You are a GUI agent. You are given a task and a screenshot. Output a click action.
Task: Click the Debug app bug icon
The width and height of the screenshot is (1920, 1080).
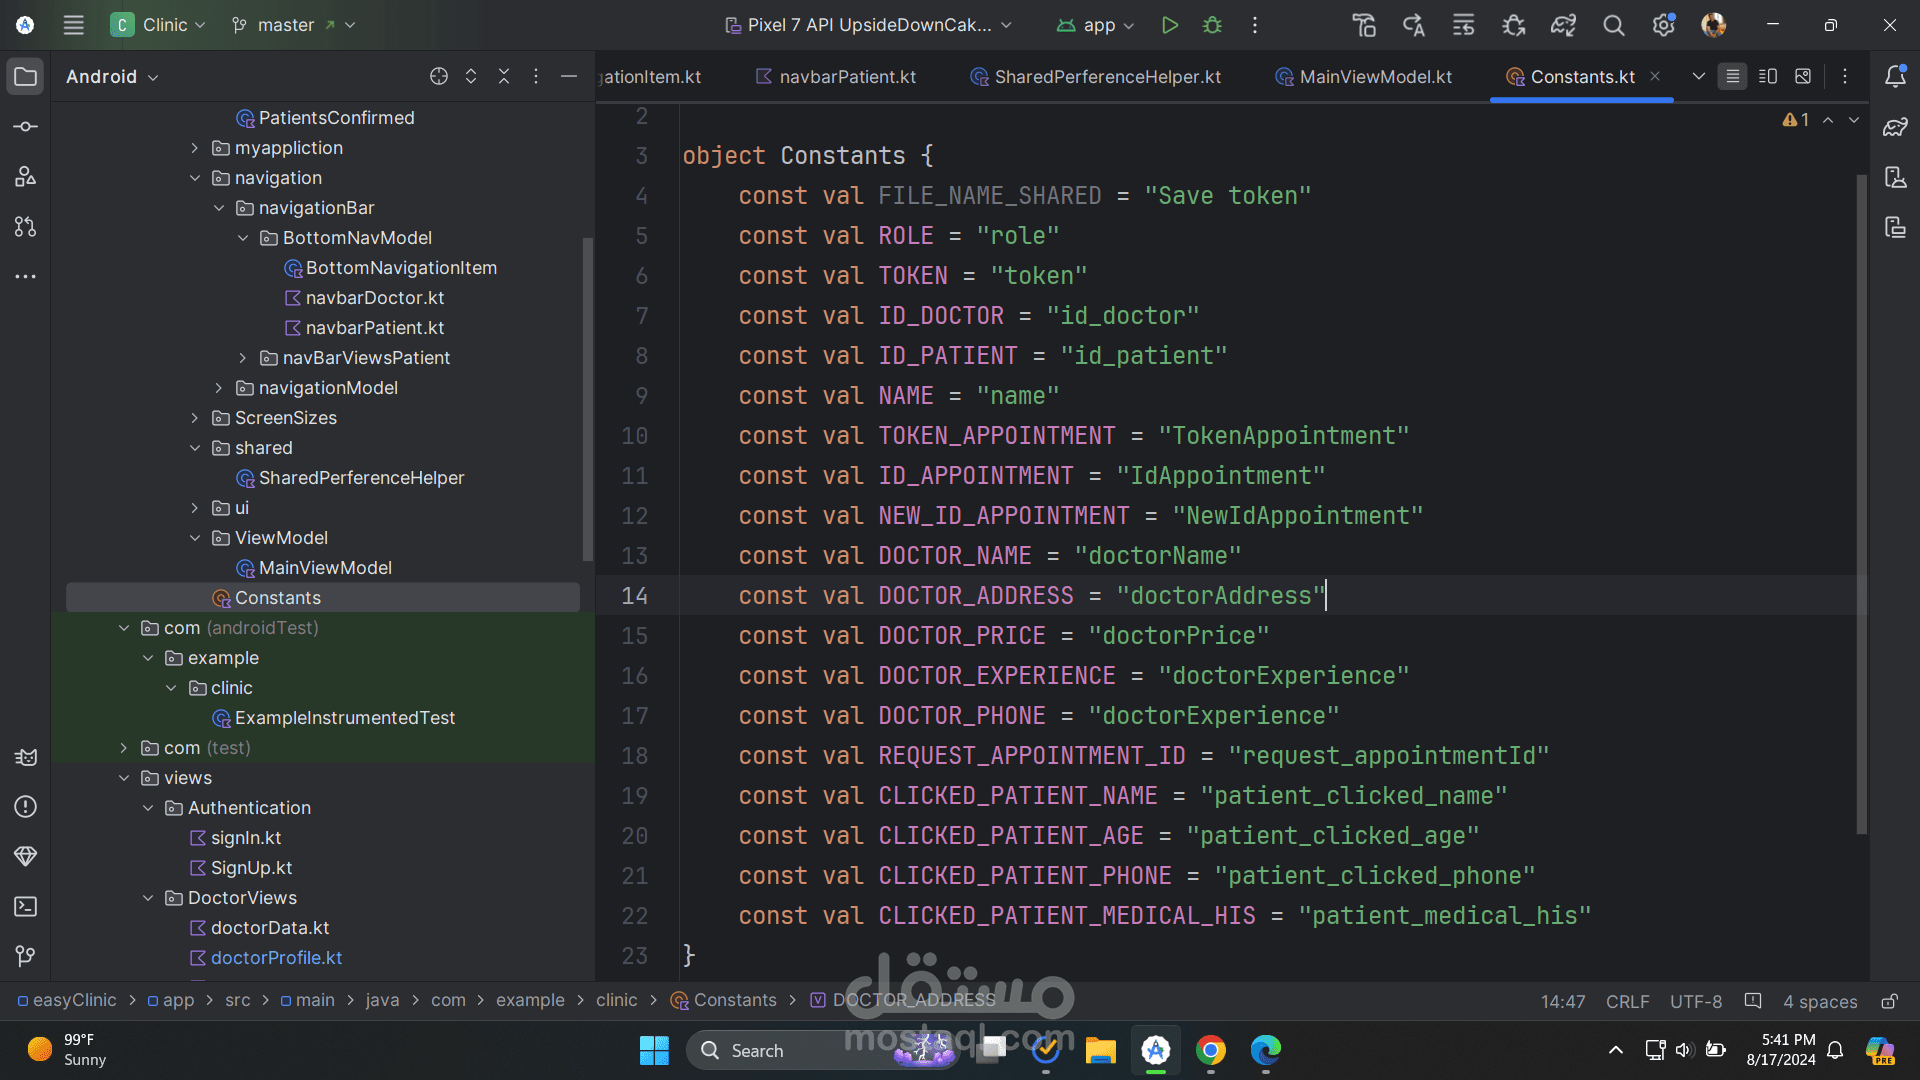tap(1212, 25)
